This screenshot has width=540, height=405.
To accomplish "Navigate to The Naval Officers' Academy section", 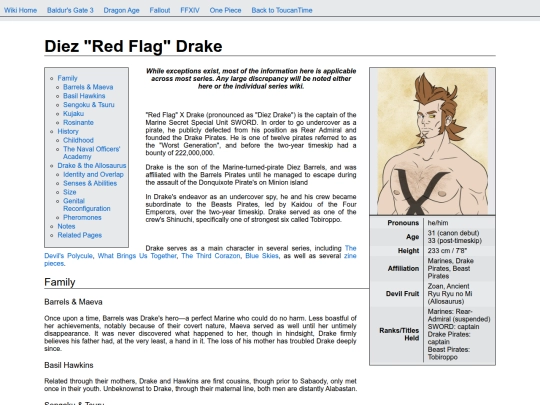I will click(x=92, y=153).
